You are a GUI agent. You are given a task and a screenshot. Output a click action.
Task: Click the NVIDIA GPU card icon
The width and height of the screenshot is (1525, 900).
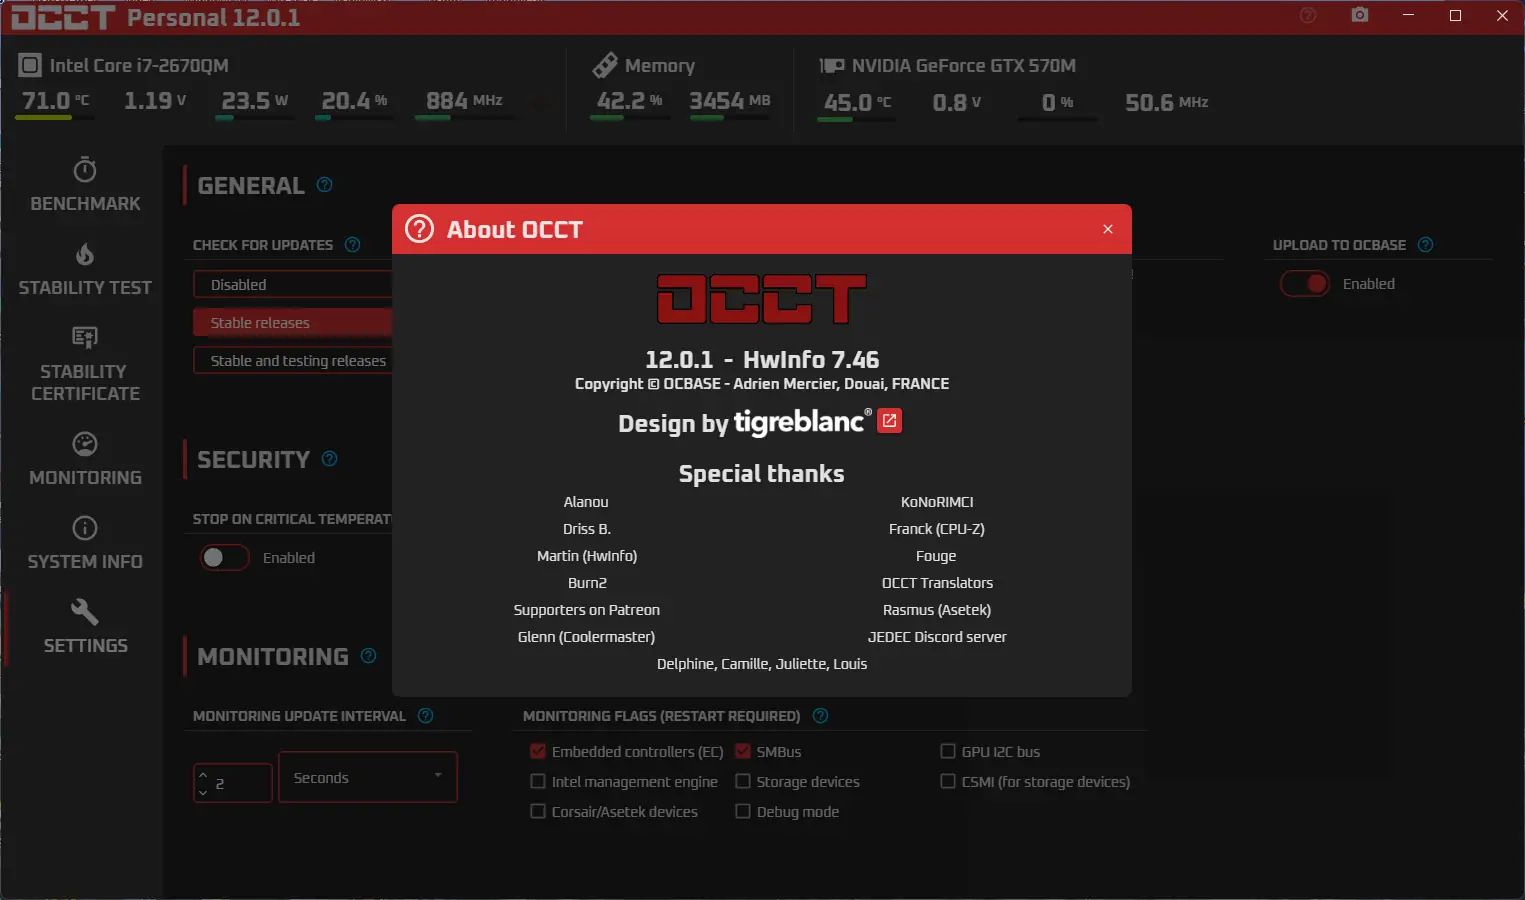(832, 65)
